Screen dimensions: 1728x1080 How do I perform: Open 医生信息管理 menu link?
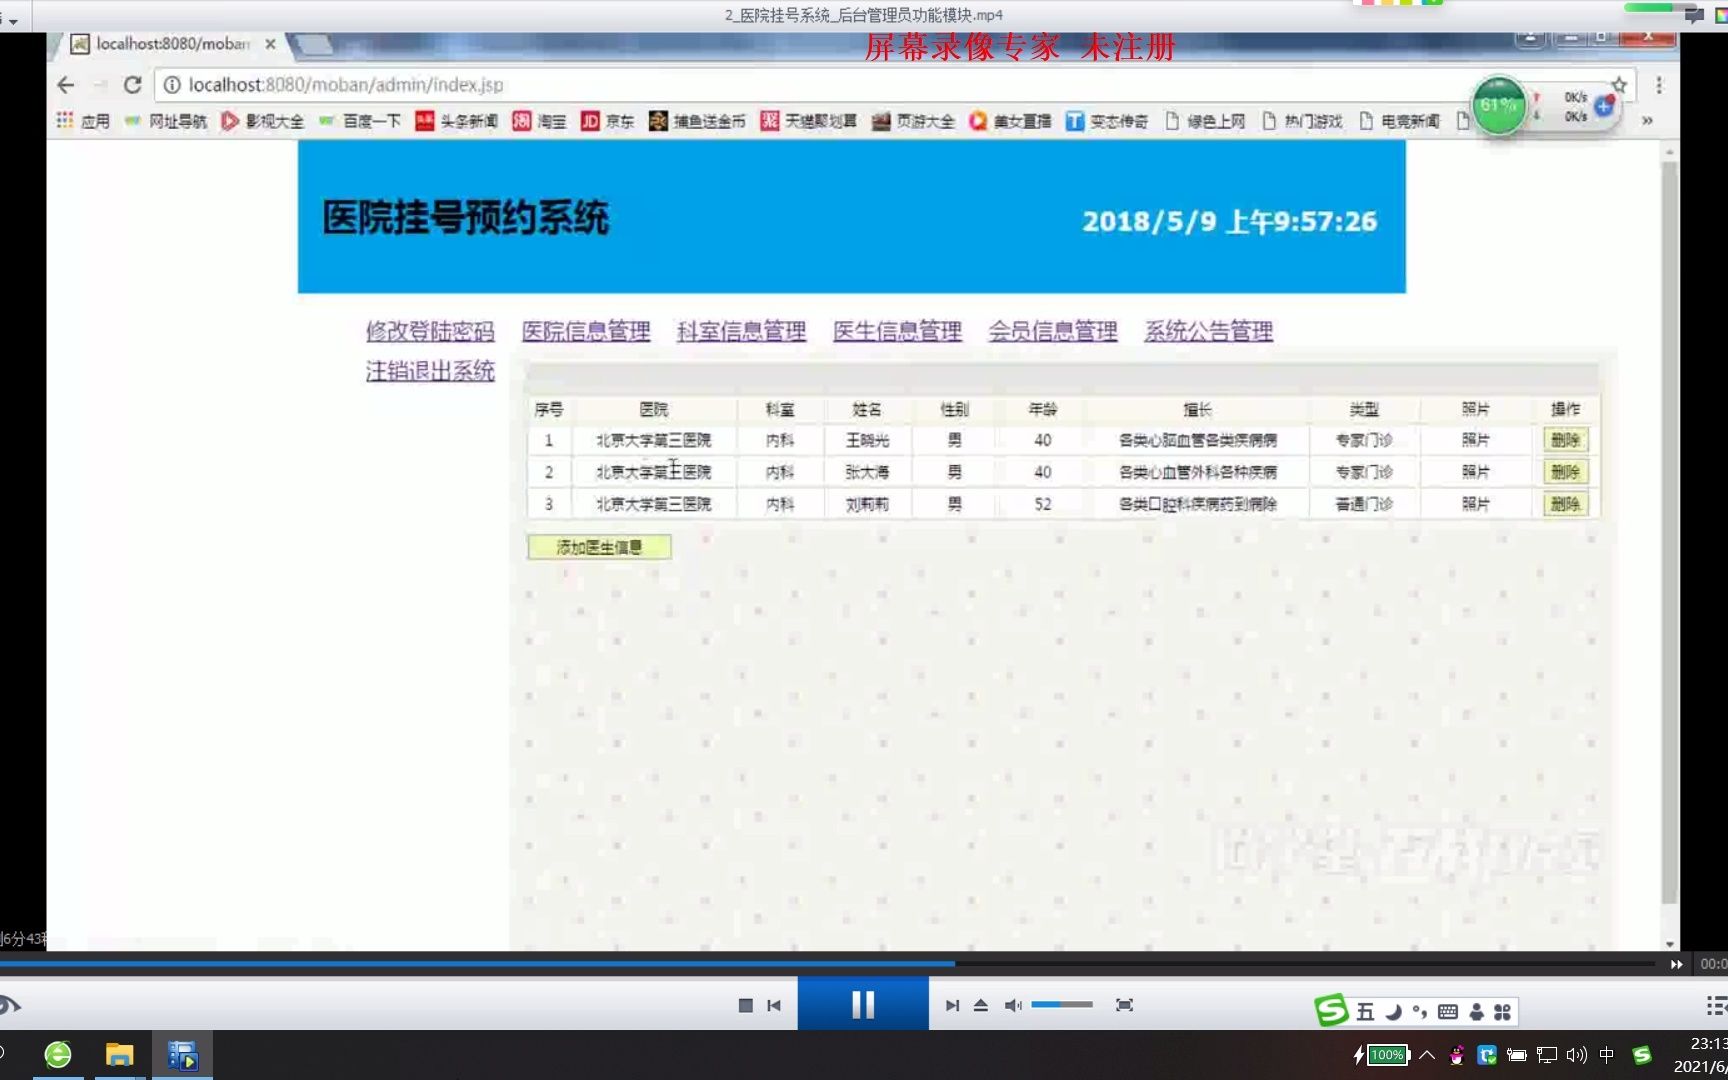897,331
